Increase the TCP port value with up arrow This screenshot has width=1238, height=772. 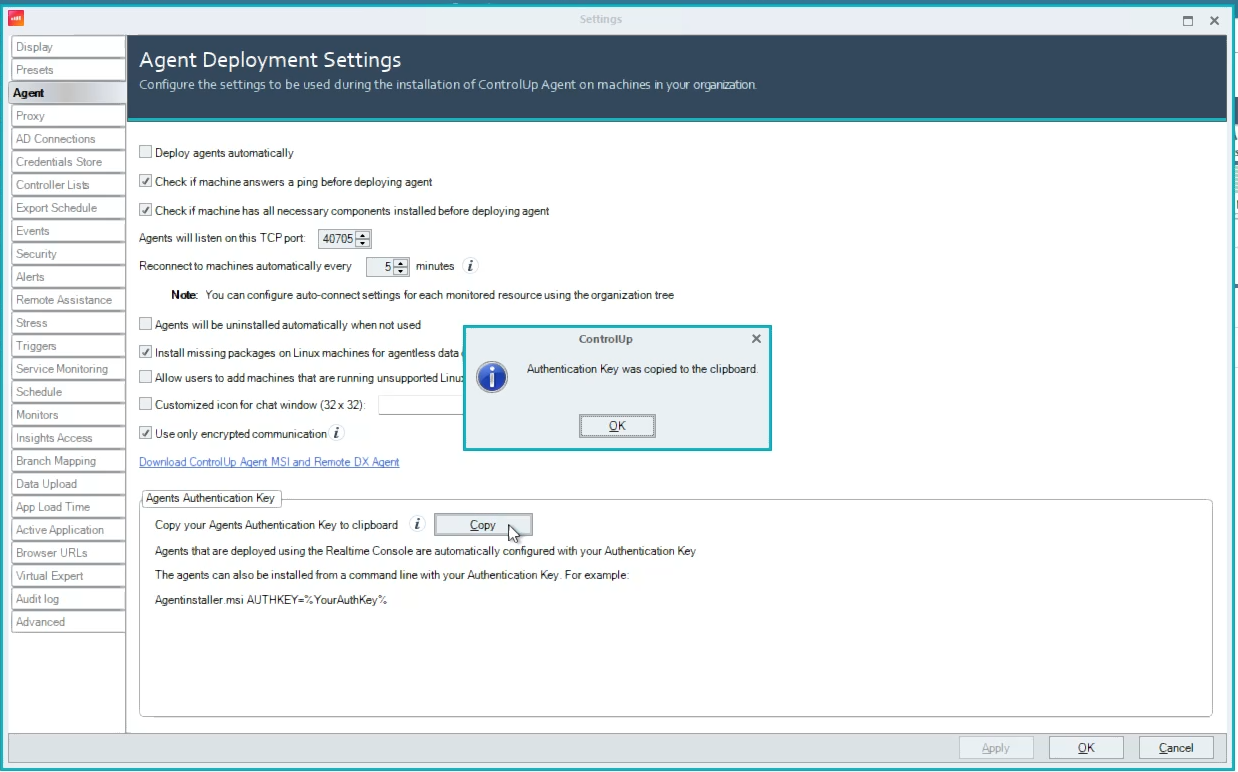363,235
